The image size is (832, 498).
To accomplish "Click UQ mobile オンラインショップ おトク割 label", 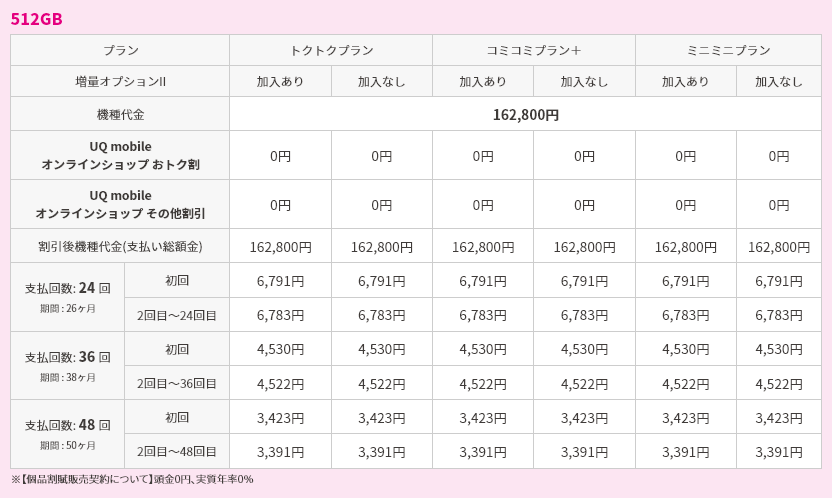I will (x=120, y=155).
